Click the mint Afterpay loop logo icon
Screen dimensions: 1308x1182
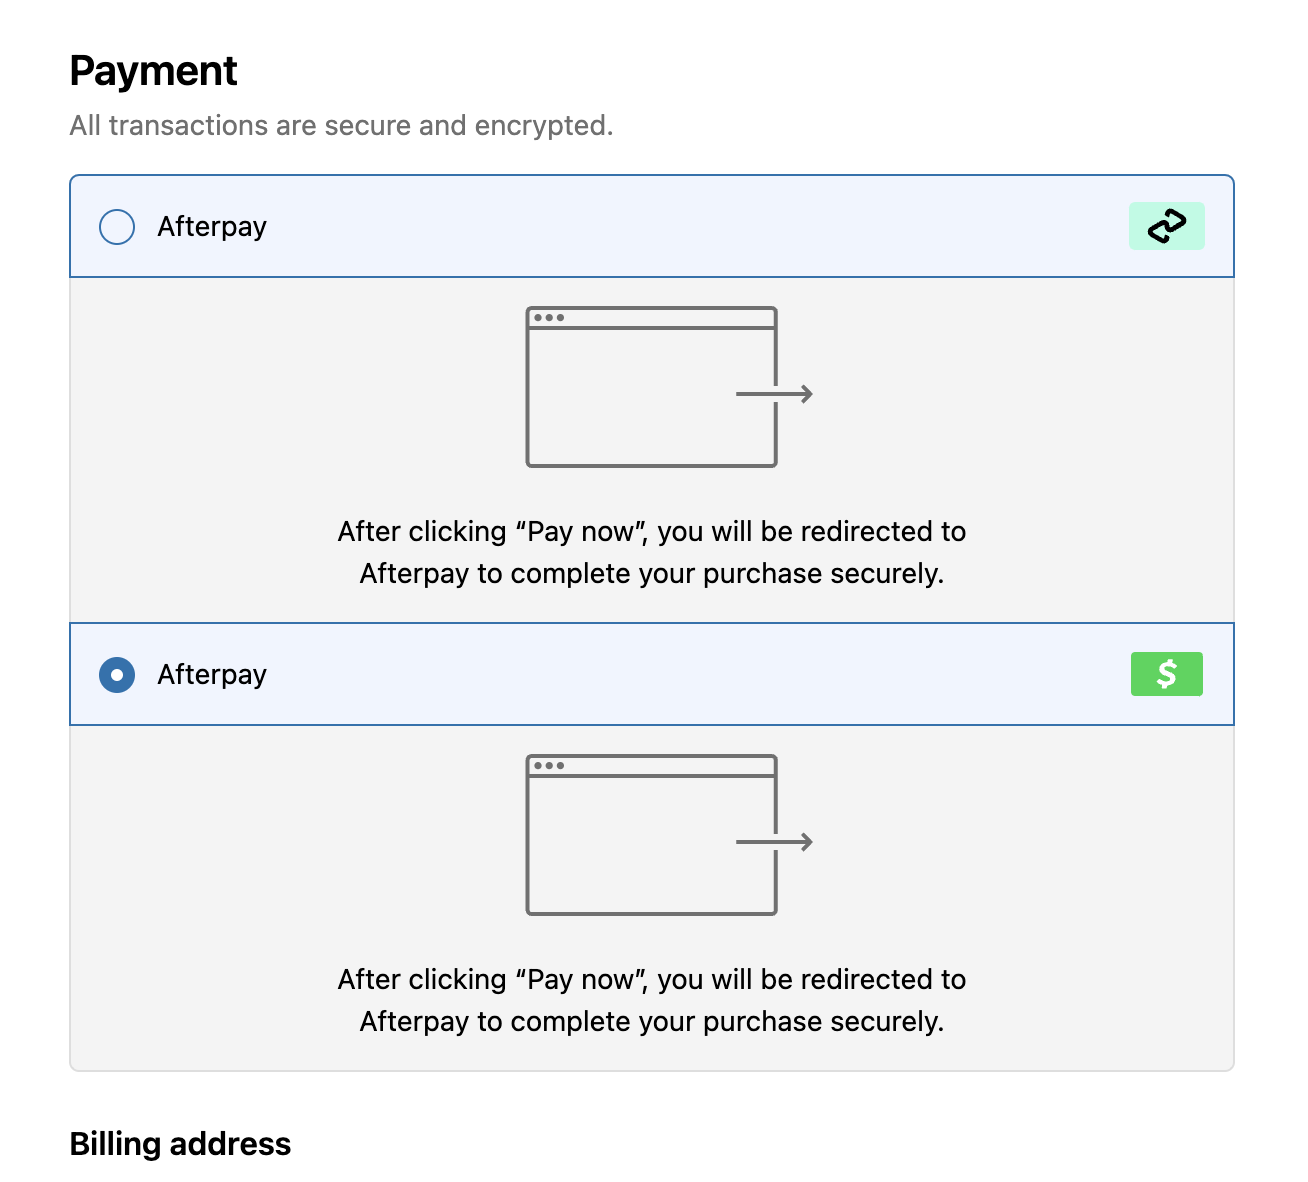1166,226
